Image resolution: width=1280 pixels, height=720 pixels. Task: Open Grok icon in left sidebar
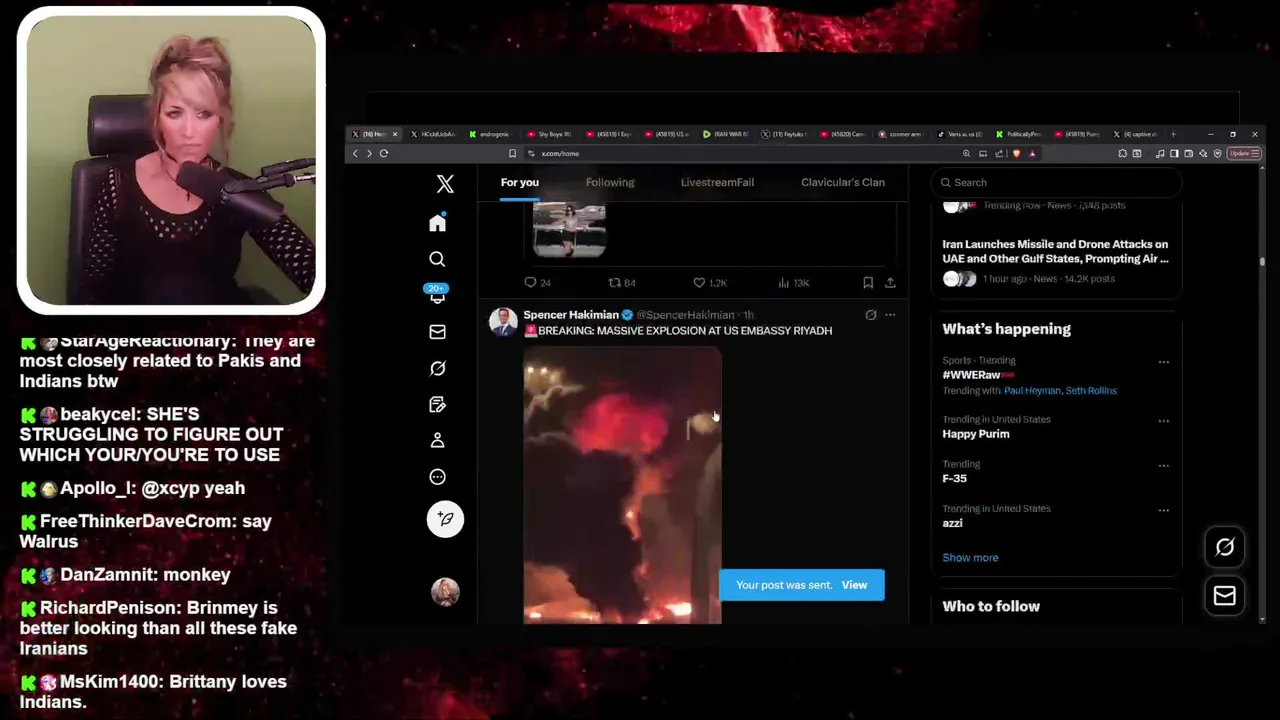tap(437, 368)
